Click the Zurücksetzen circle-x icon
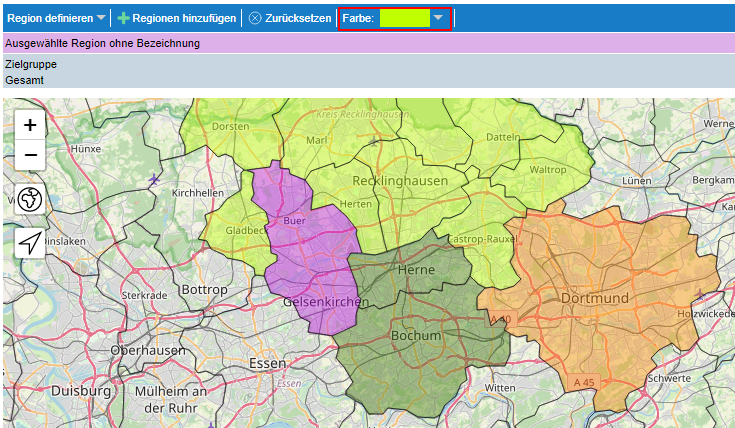The width and height of the screenshot is (735, 428). click(255, 18)
